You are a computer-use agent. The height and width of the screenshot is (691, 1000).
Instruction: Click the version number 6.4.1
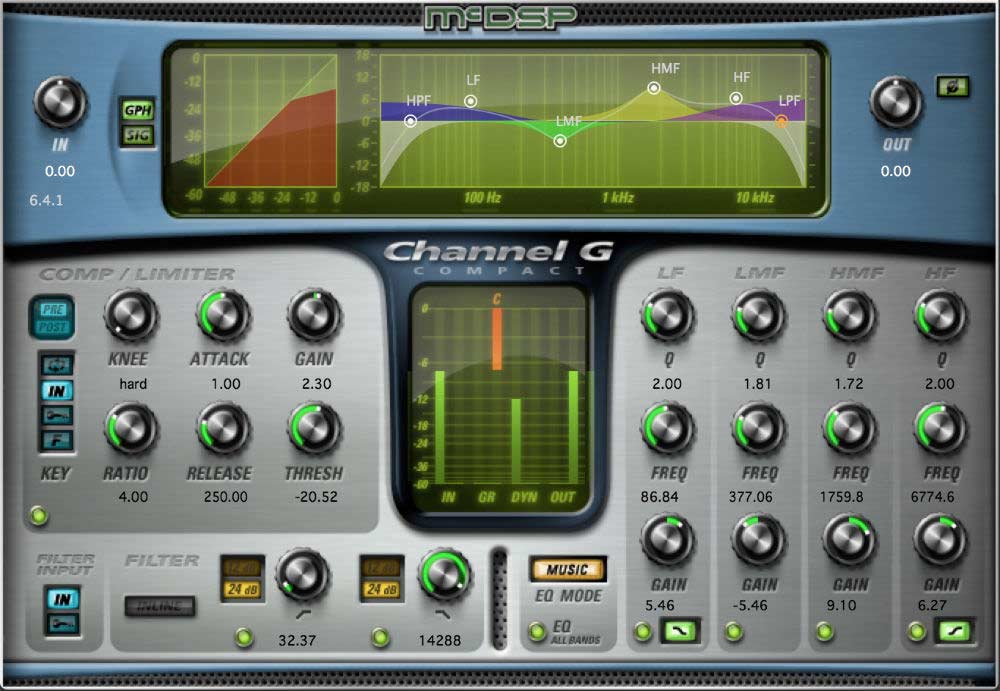[46, 200]
